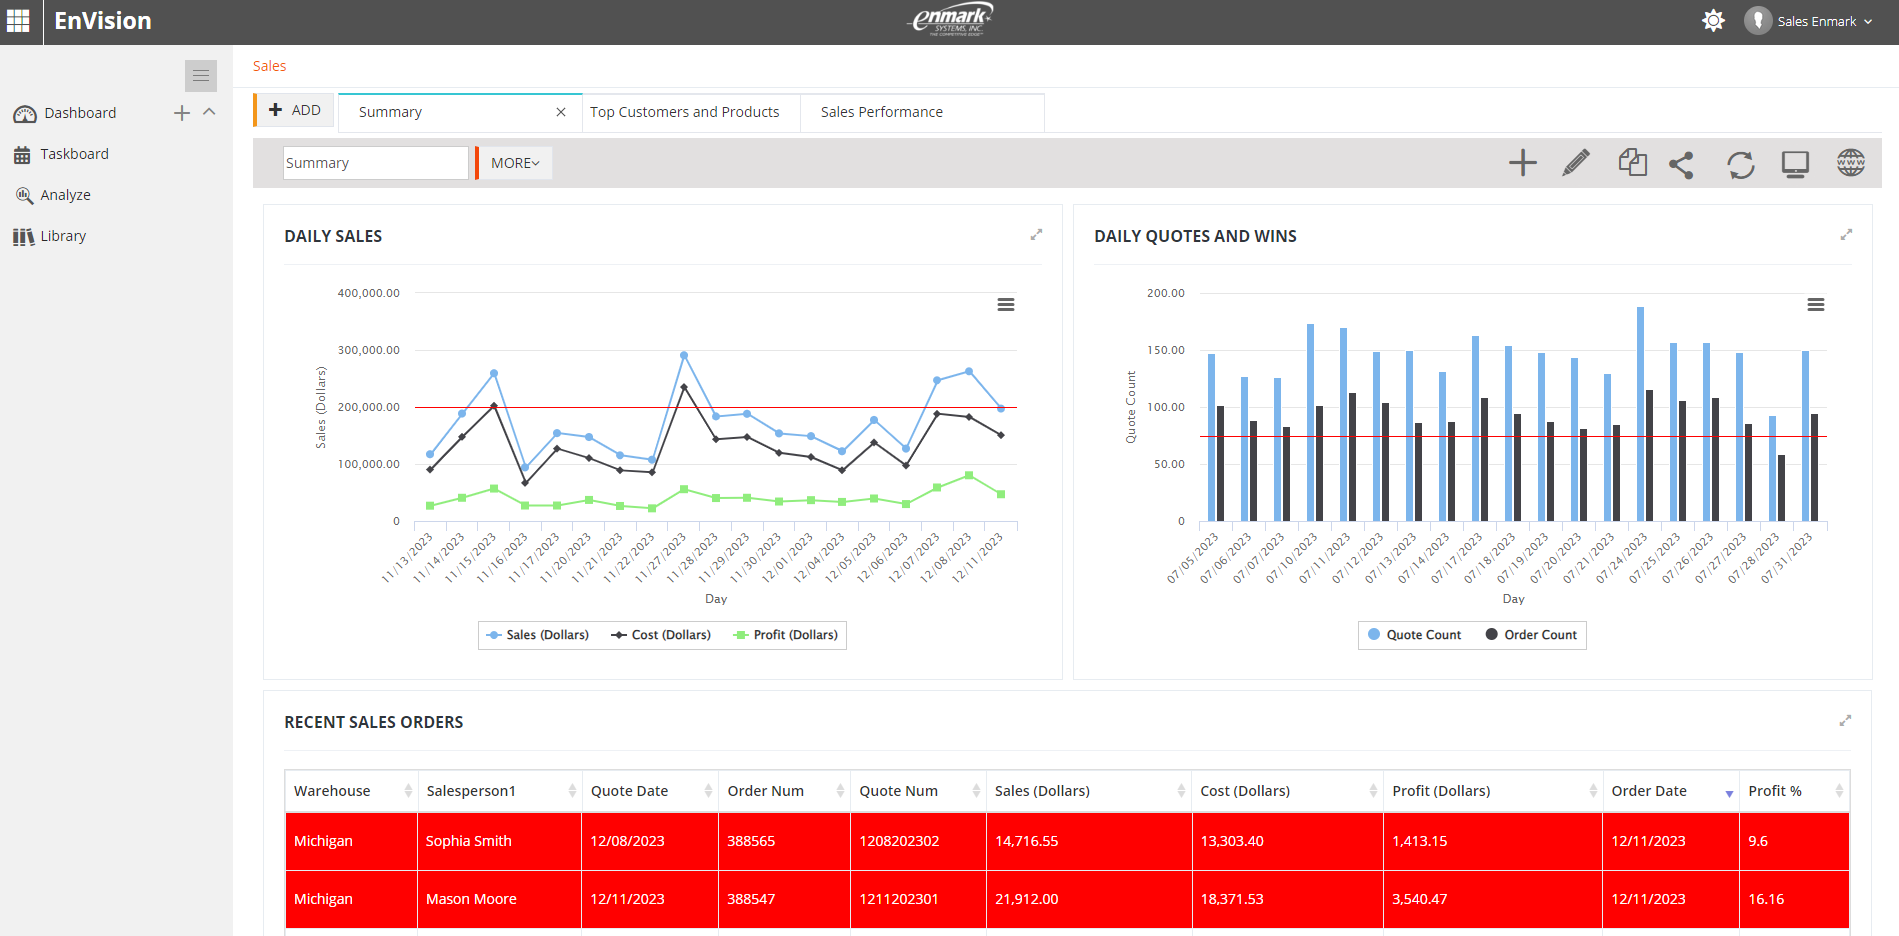Viewport: 1899px width, 936px height.
Task: Switch to the Sales Performance tab
Action: [x=881, y=112]
